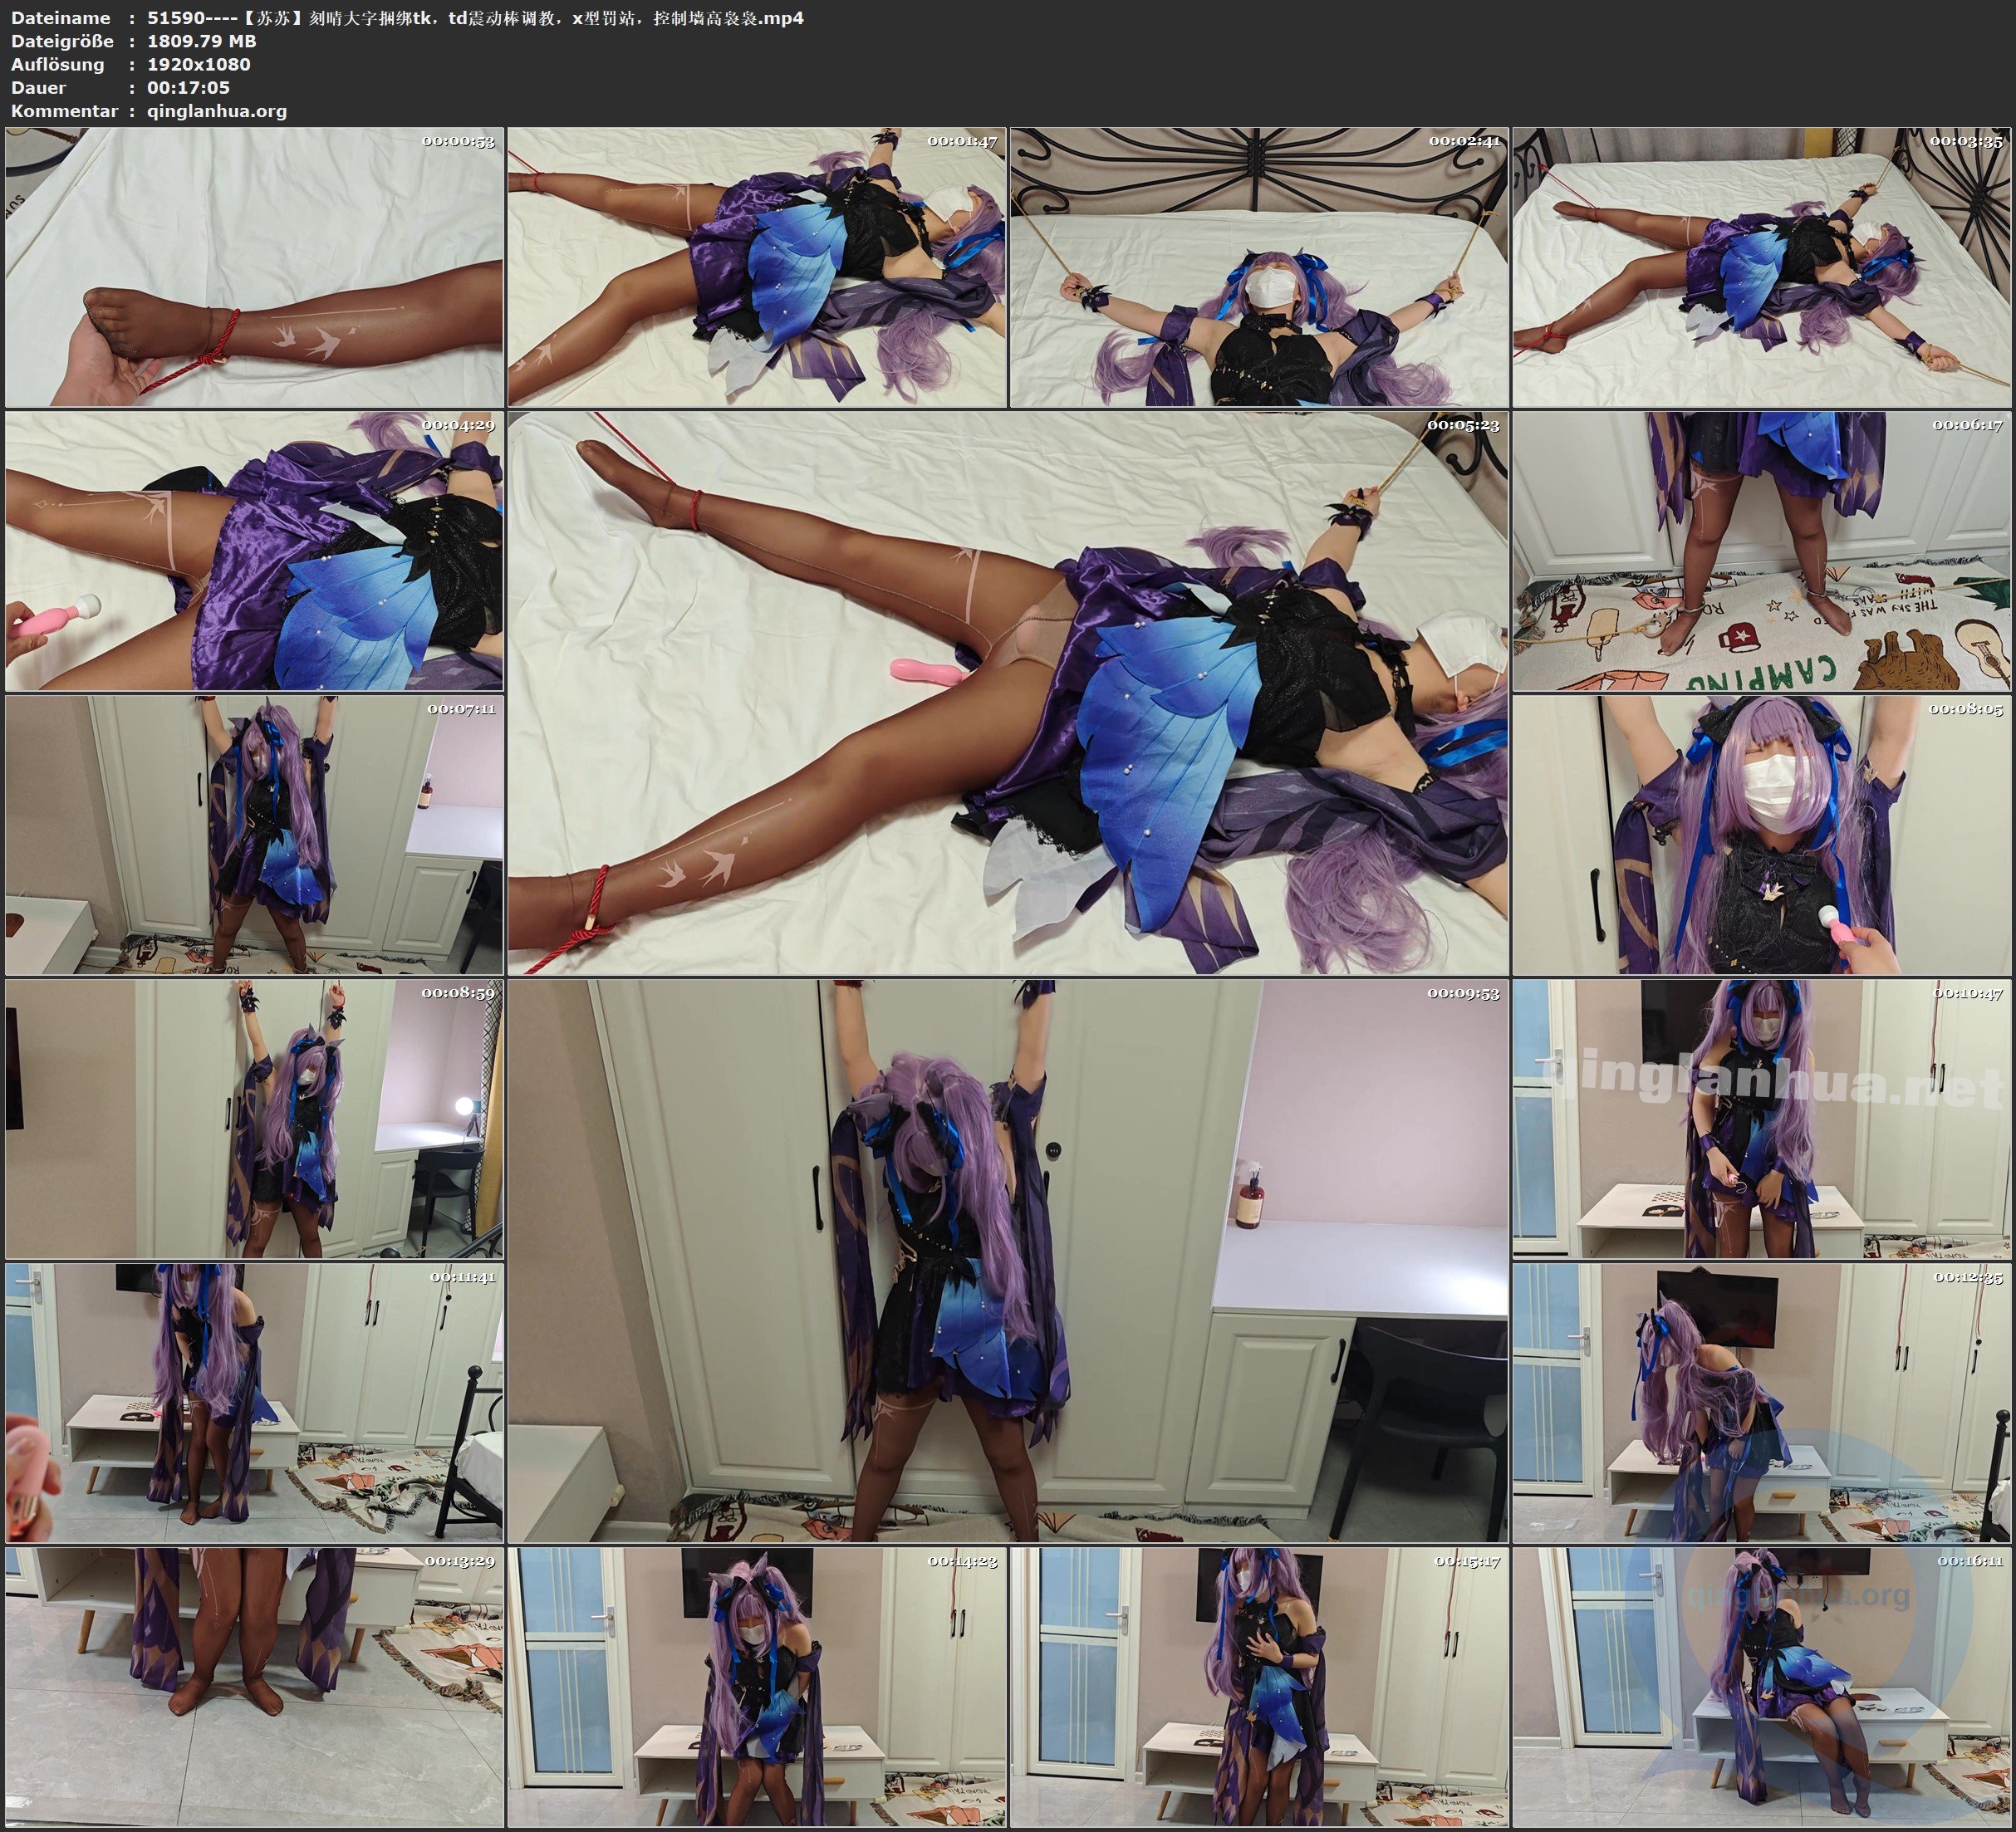Viewport: 2016px width, 1832px height.
Task: Select the thumbnail stamped 00:04:29
Action: [x=254, y=551]
